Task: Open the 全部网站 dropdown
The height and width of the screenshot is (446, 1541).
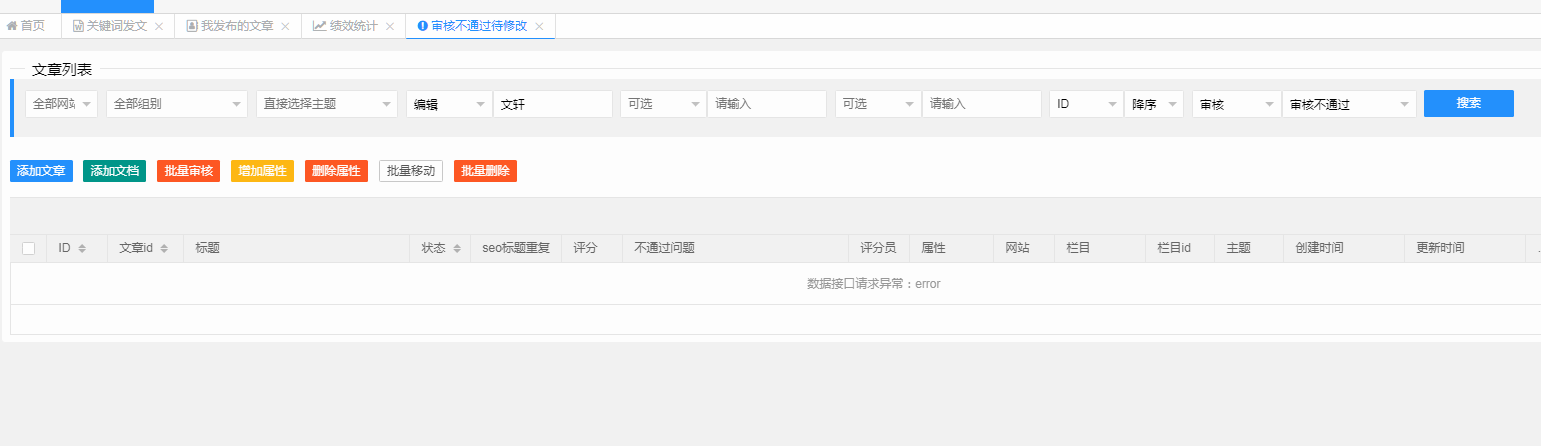Action: [x=61, y=104]
